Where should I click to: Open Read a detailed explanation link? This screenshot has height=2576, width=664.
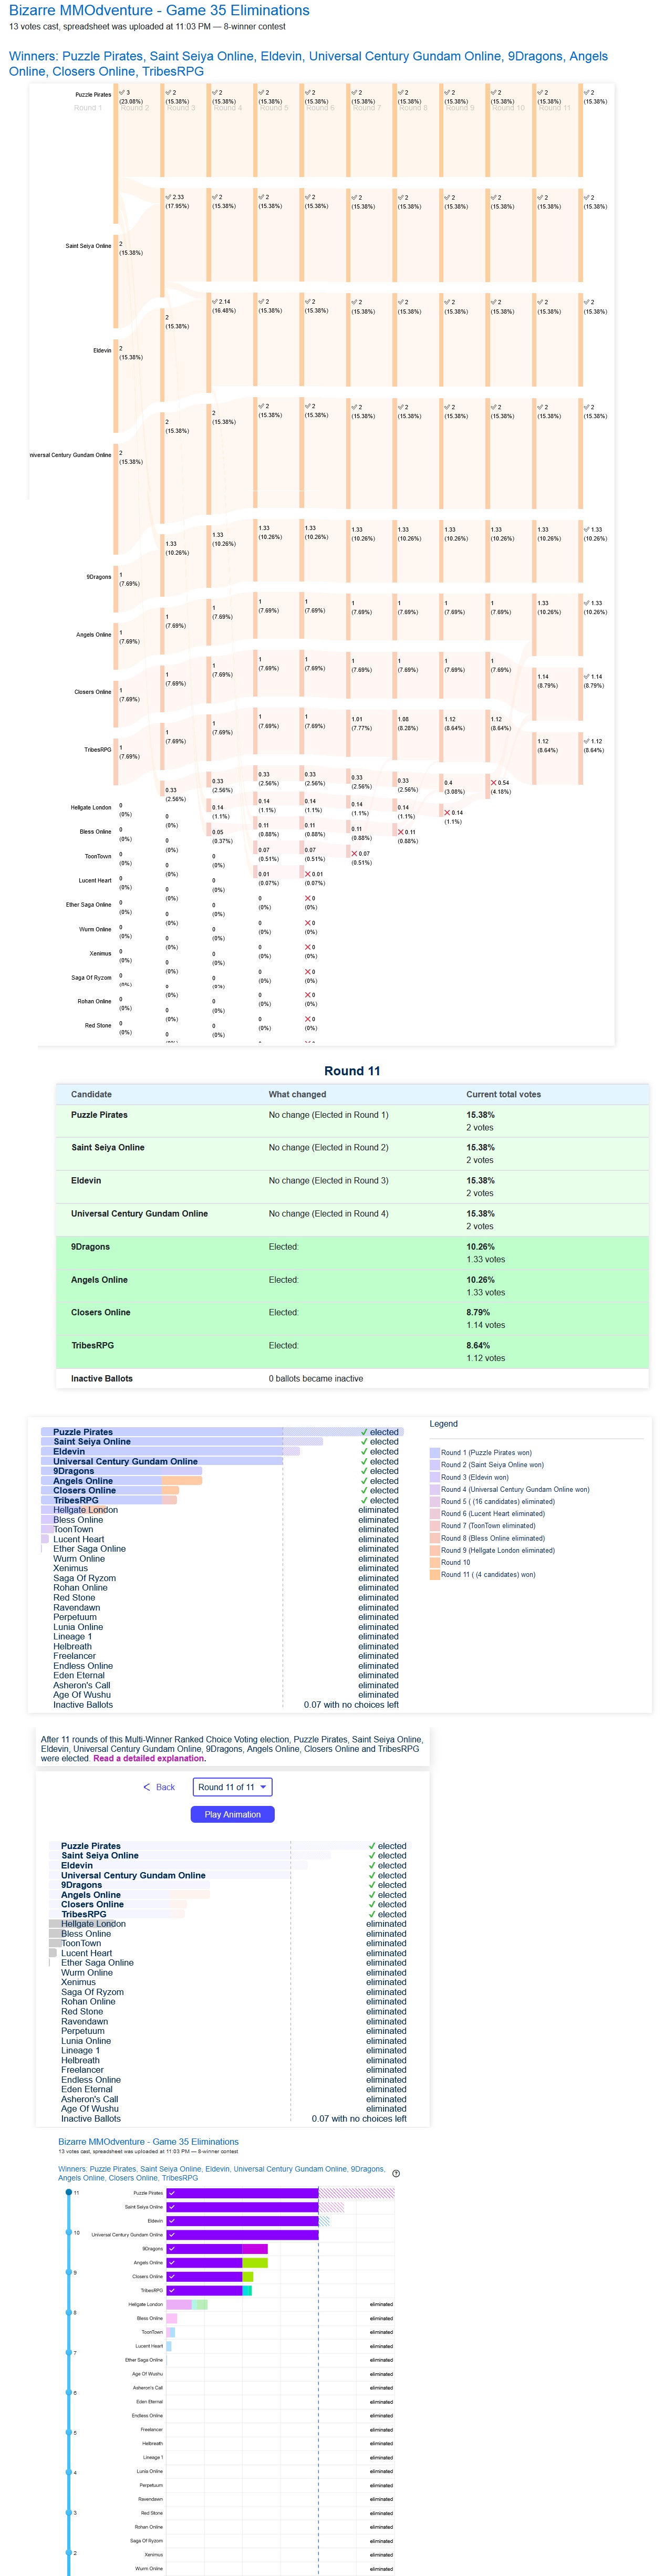(x=149, y=1758)
